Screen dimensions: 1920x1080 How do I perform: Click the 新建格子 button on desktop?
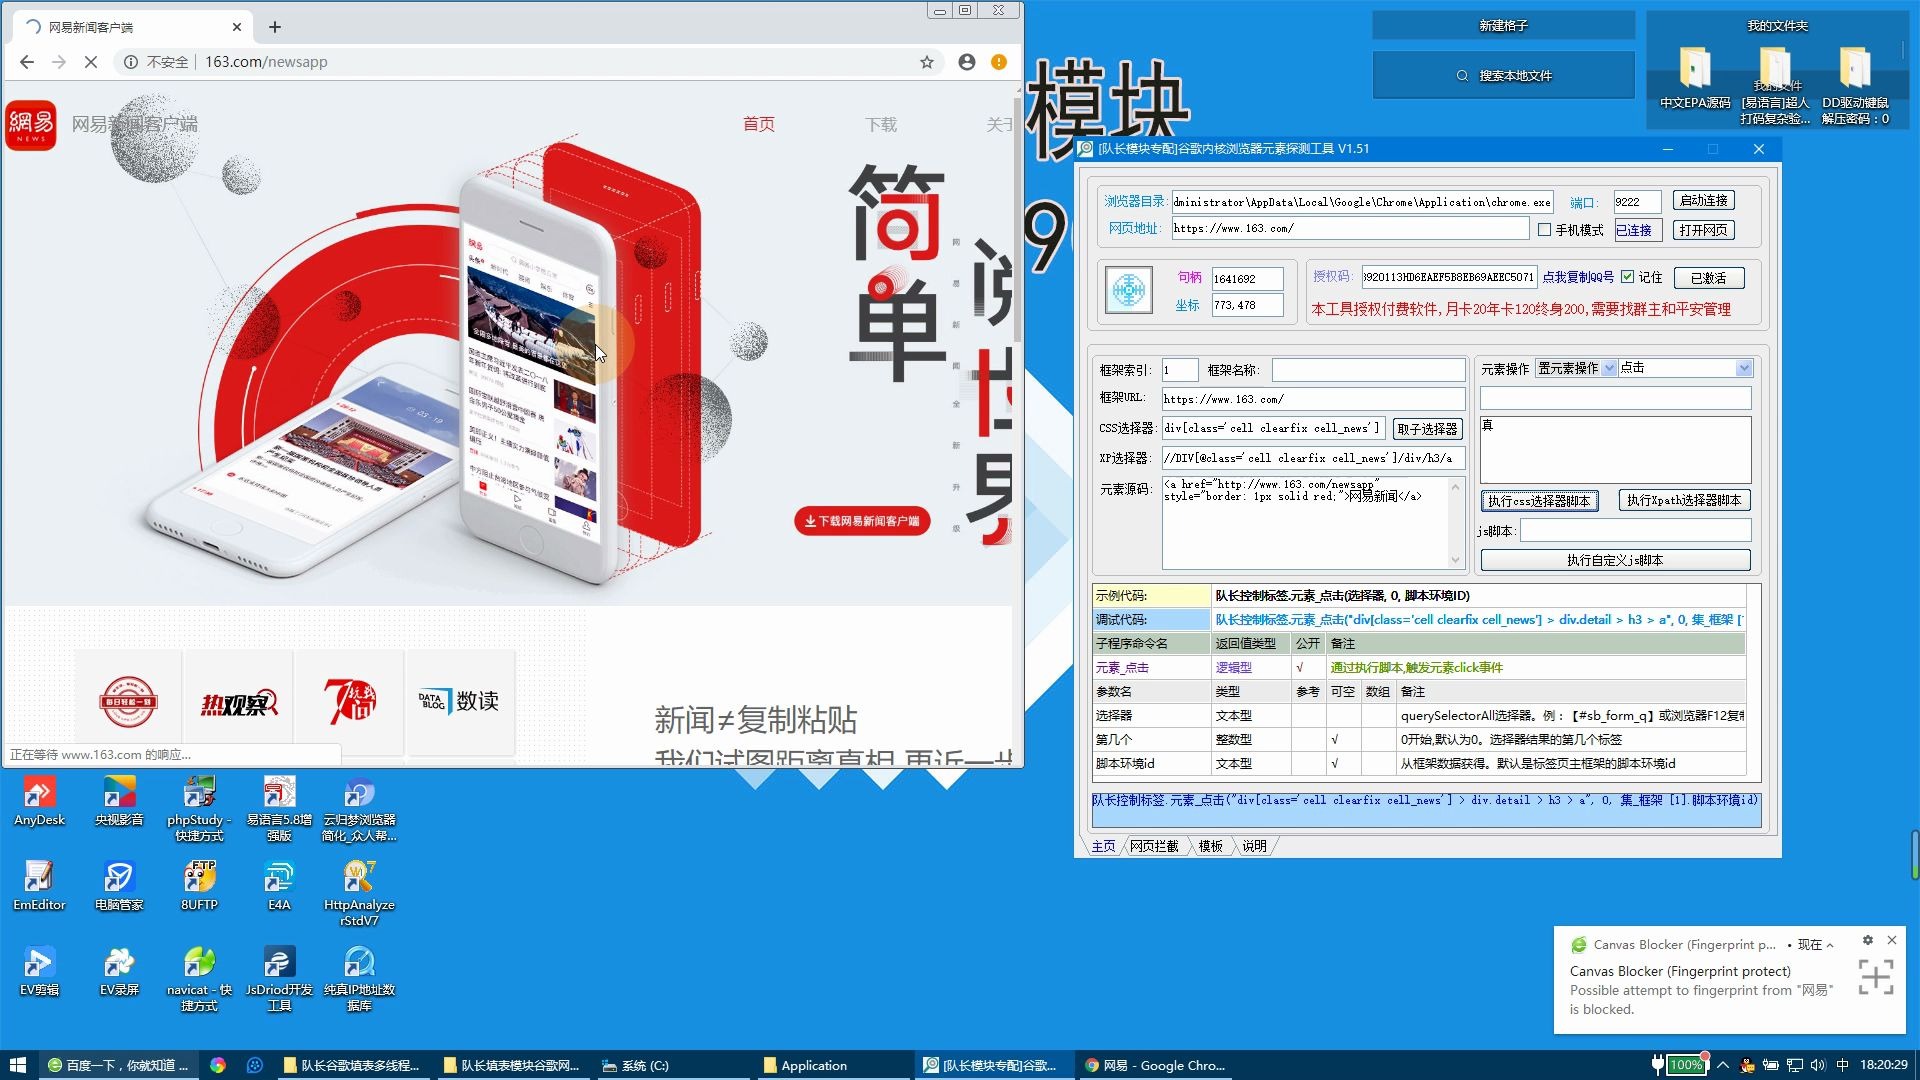tap(1503, 25)
